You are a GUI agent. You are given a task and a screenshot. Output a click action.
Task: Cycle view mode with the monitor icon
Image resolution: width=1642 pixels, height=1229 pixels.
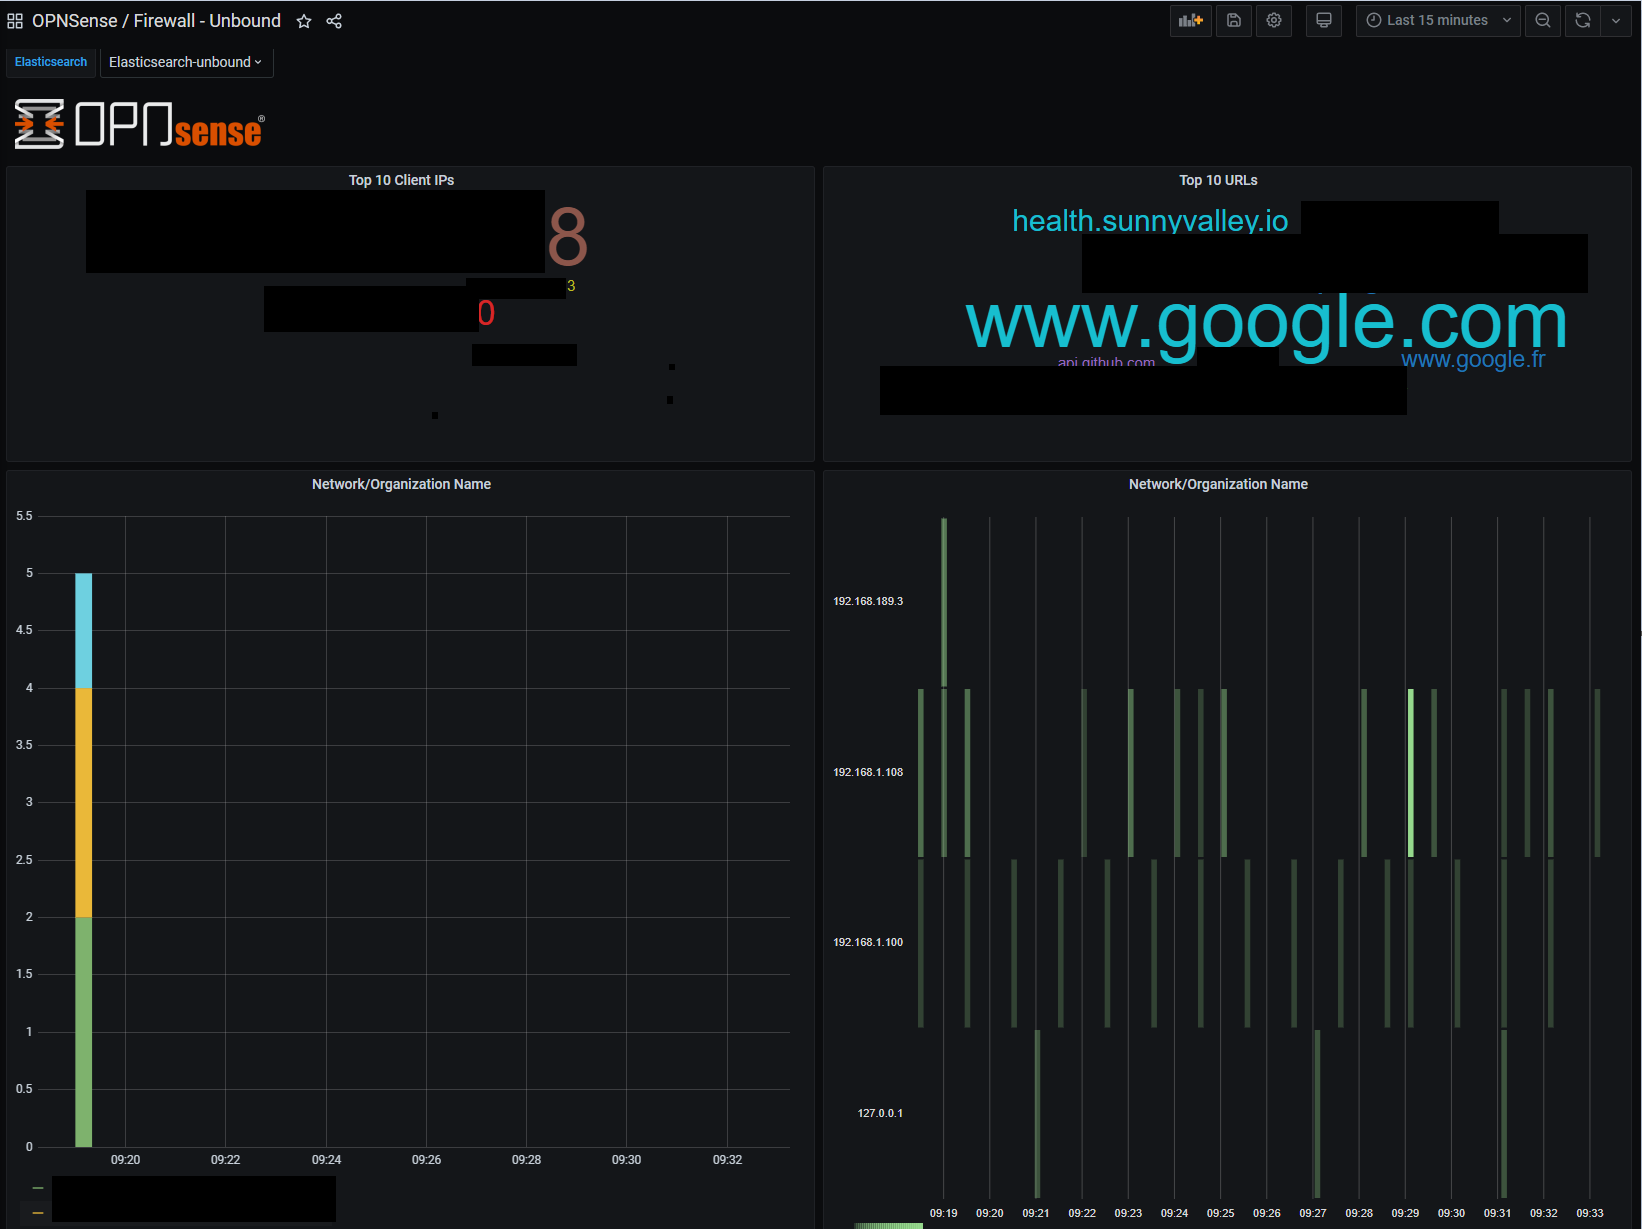point(1323,20)
